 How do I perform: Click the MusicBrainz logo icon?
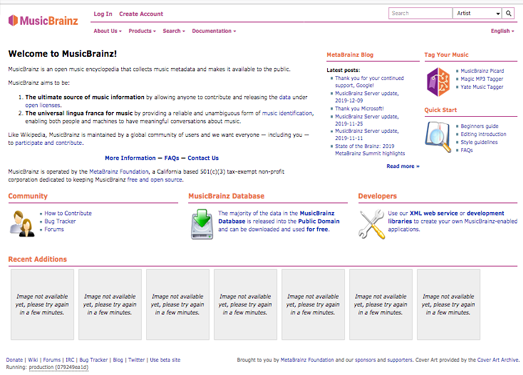[13, 21]
